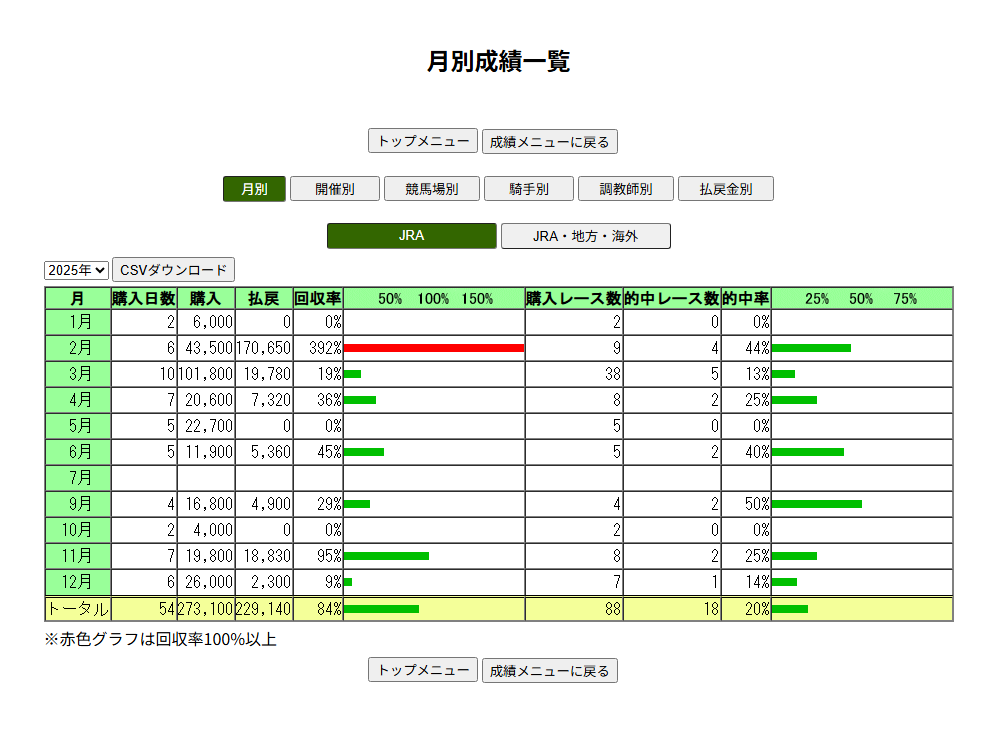1003x734 pixels.
Task: Switch to the 開催別 tab
Action: pos(334,189)
